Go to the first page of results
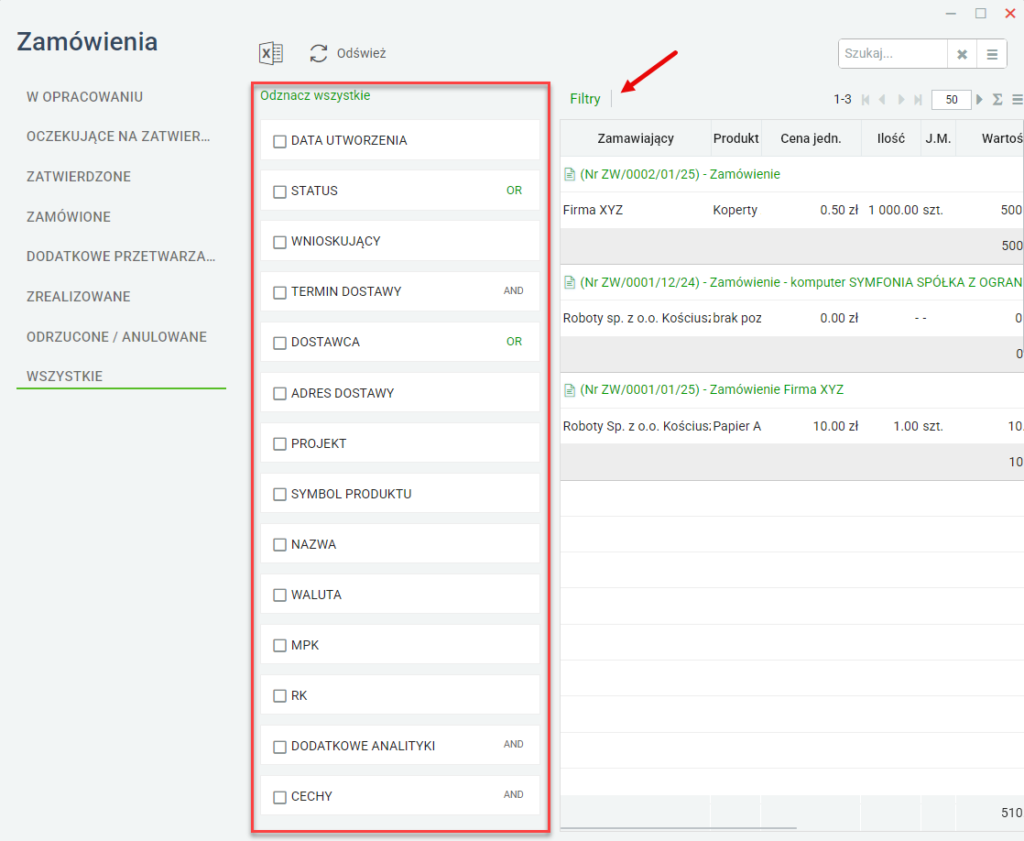Viewport: 1024px width, 841px height. point(865,99)
